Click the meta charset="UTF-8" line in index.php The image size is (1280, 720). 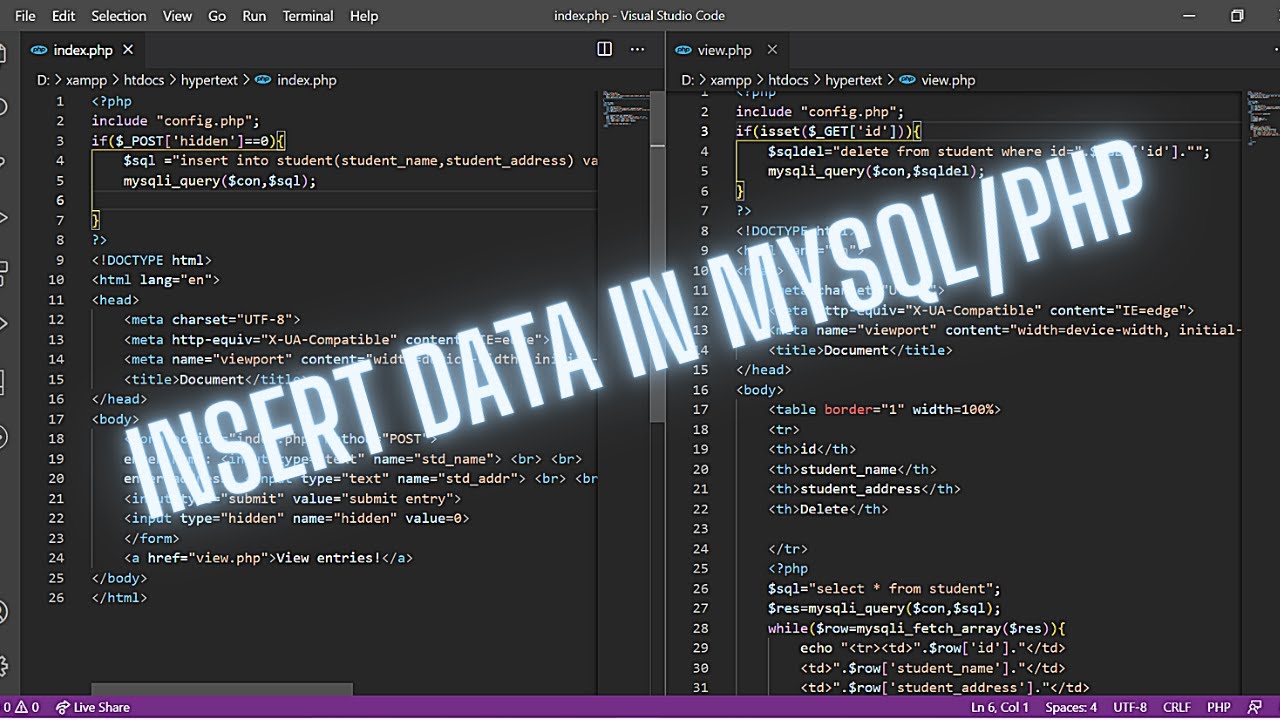pyautogui.click(x=212, y=320)
